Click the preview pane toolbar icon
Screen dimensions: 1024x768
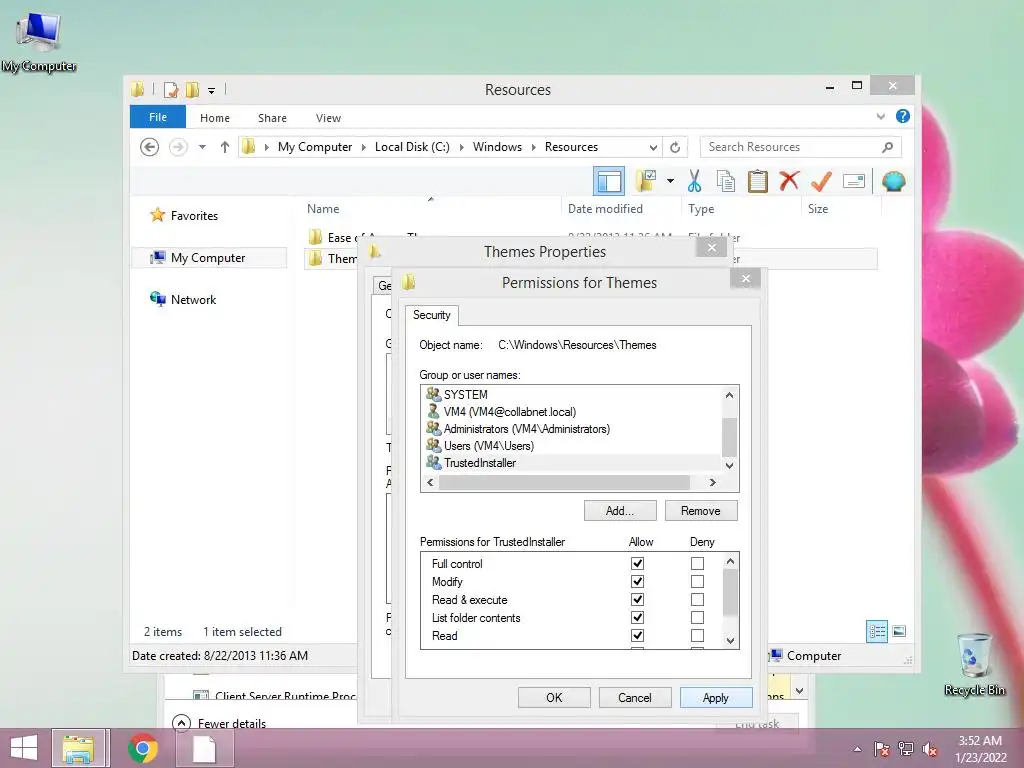(x=608, y=181)
